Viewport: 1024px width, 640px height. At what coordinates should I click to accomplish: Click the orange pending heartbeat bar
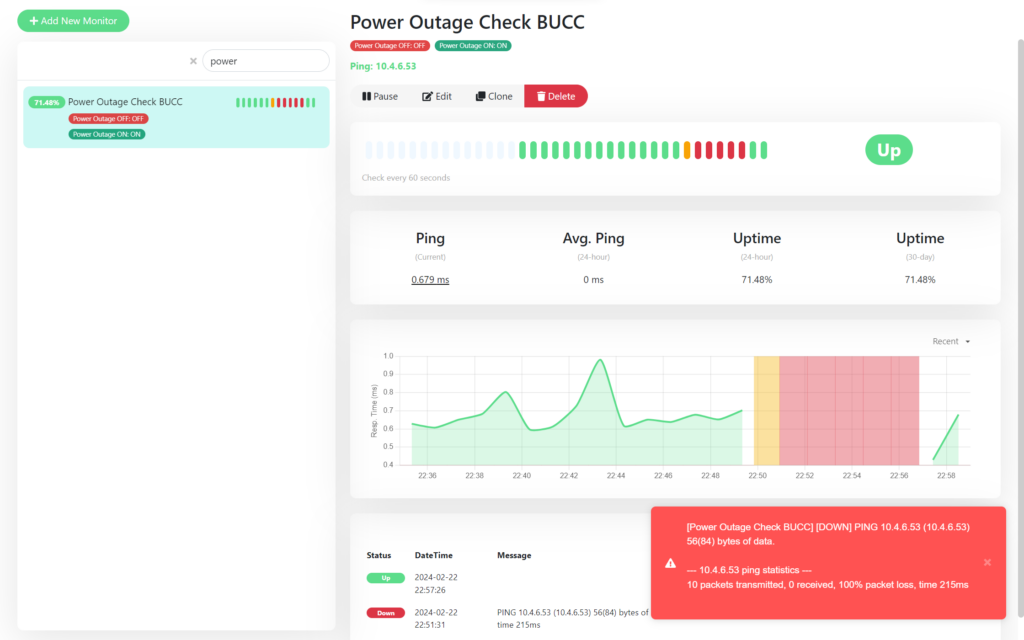[687, 150]
